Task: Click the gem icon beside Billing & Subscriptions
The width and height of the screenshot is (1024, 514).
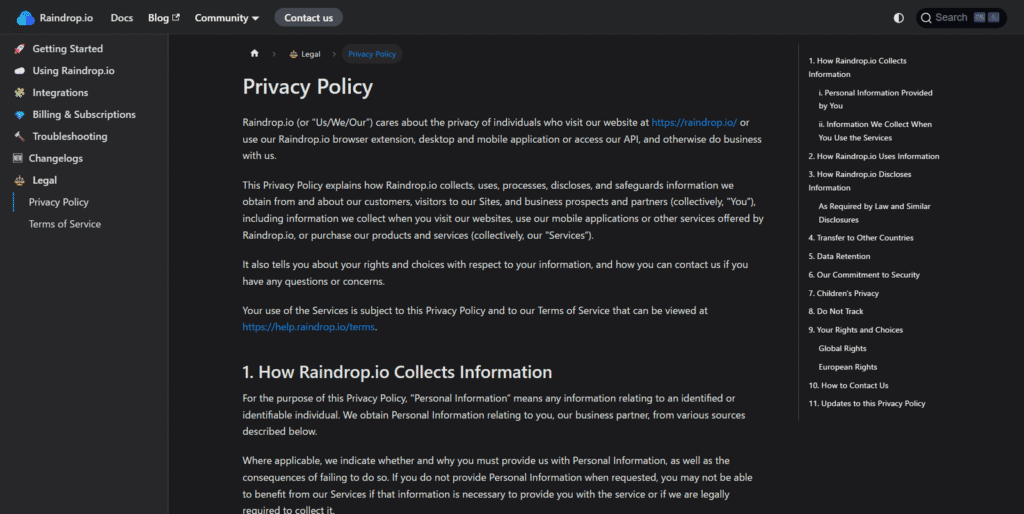Action: tap(20, 114)
